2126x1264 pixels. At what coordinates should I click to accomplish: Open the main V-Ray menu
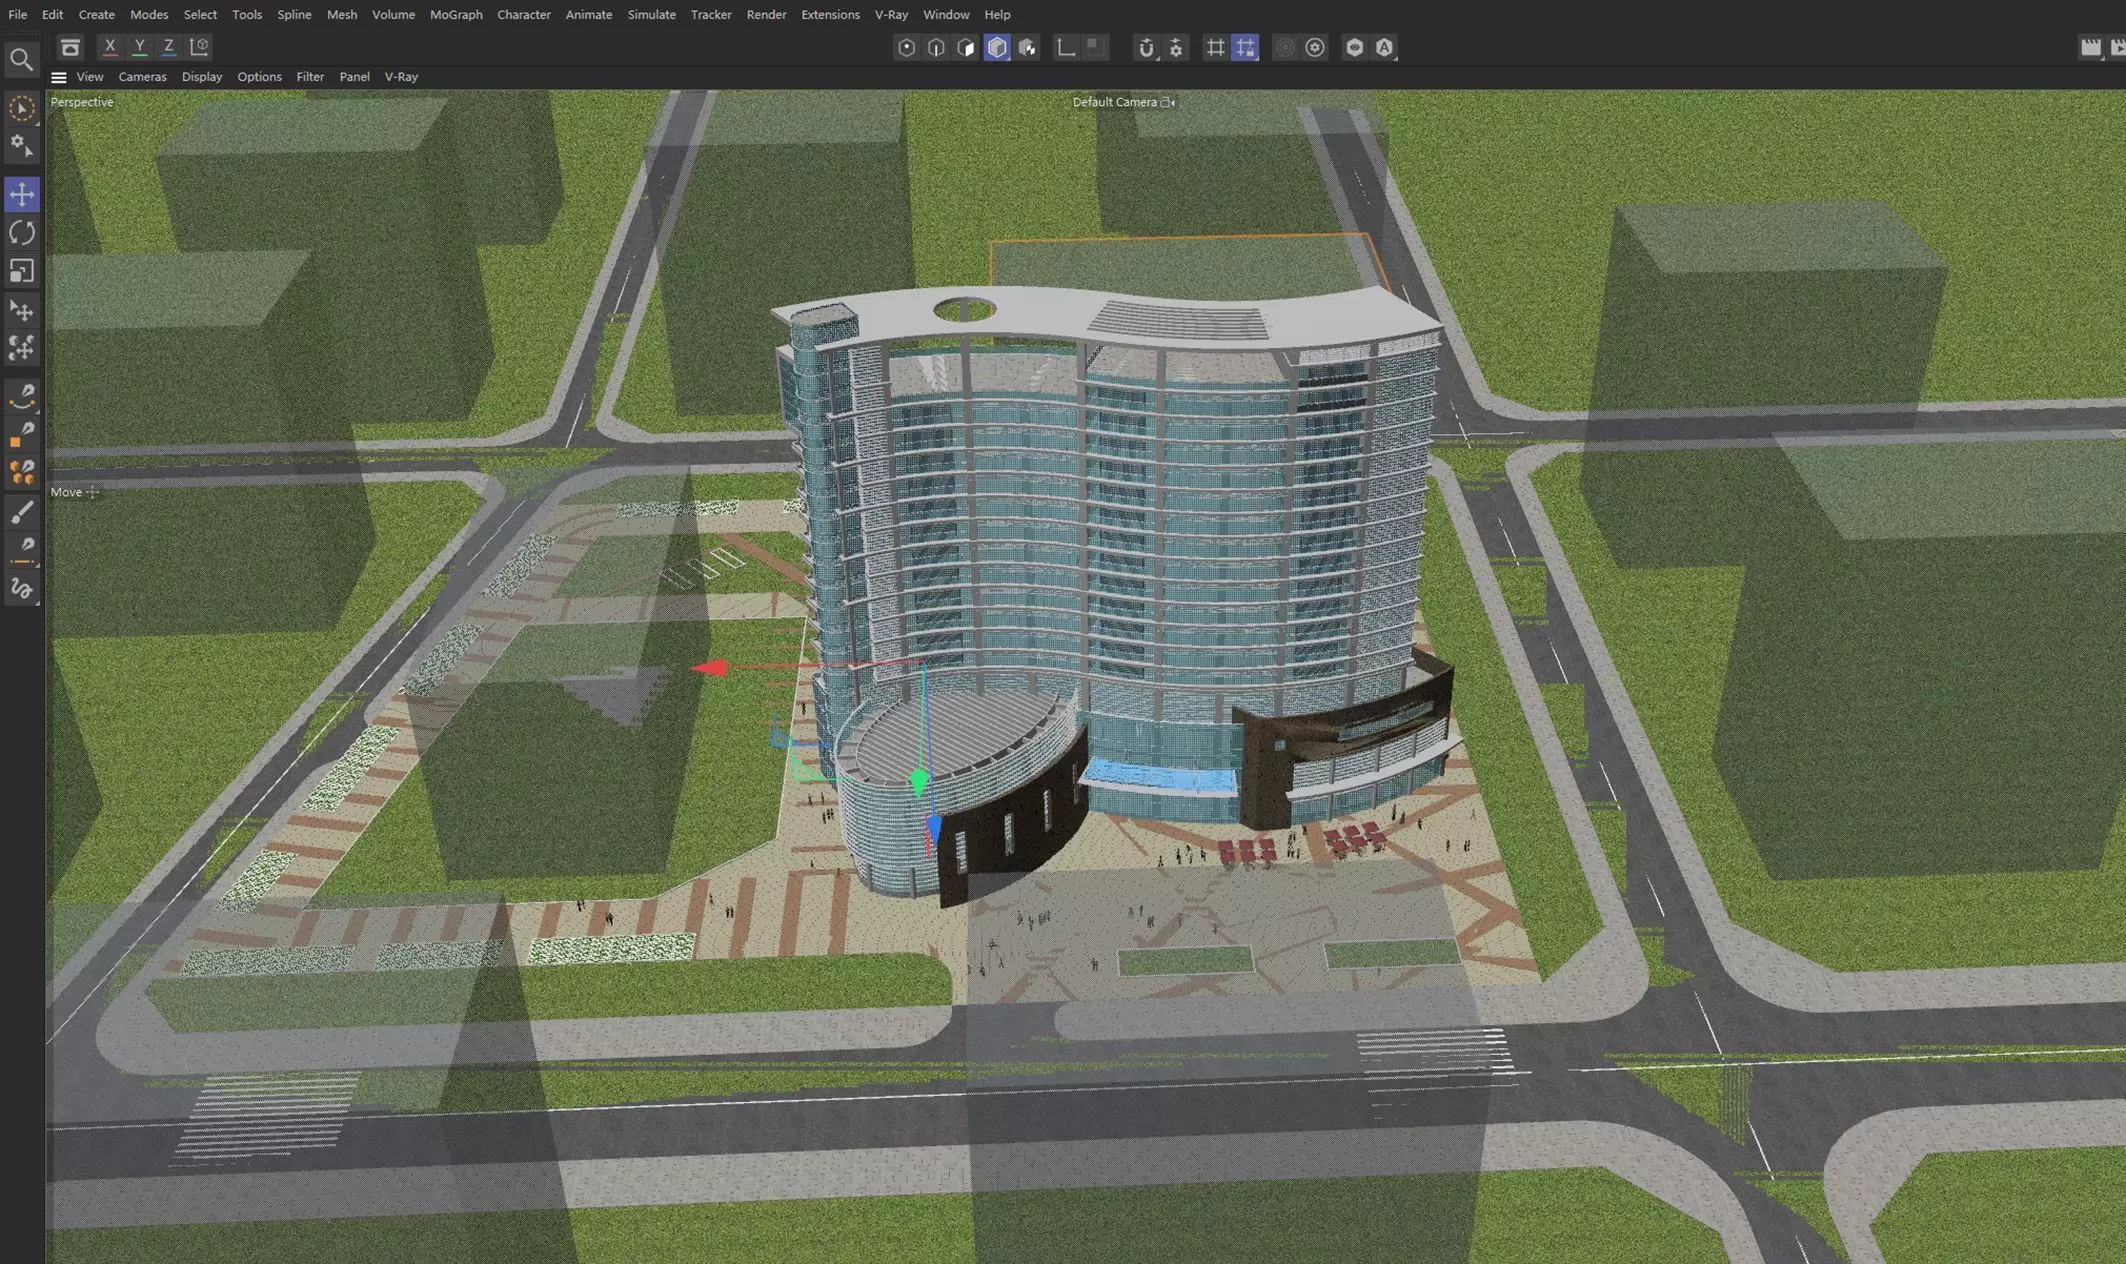click(x=891, y=14)
